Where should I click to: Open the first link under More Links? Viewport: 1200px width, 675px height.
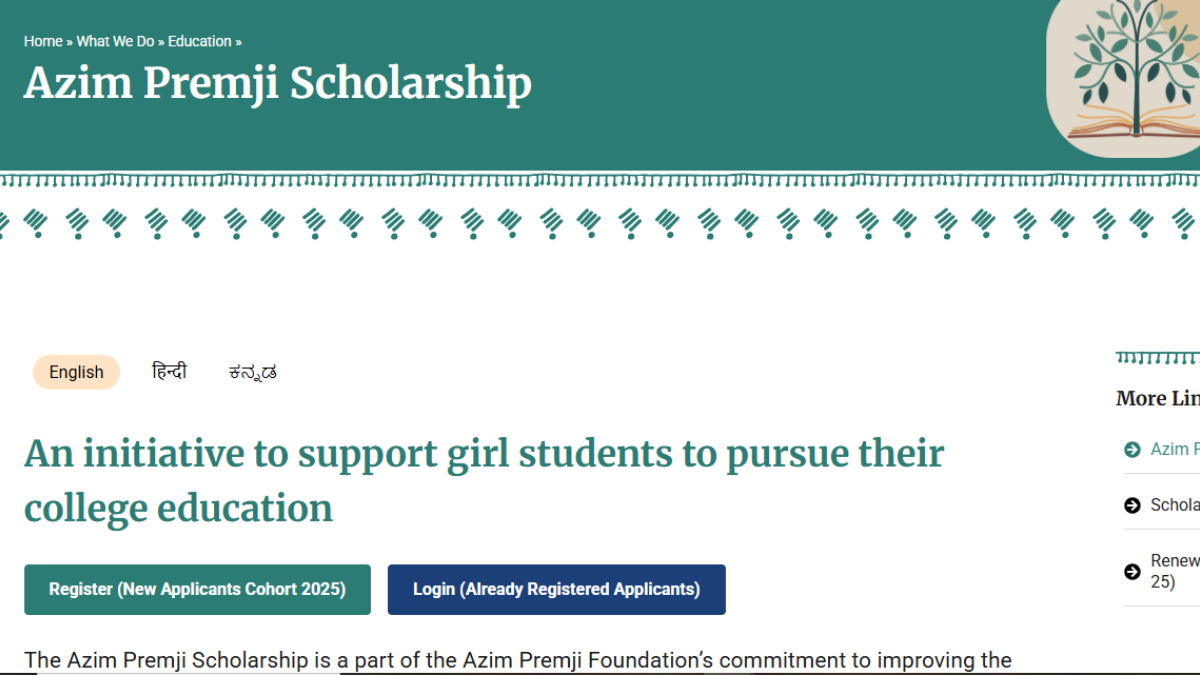tap(1175, 449)
